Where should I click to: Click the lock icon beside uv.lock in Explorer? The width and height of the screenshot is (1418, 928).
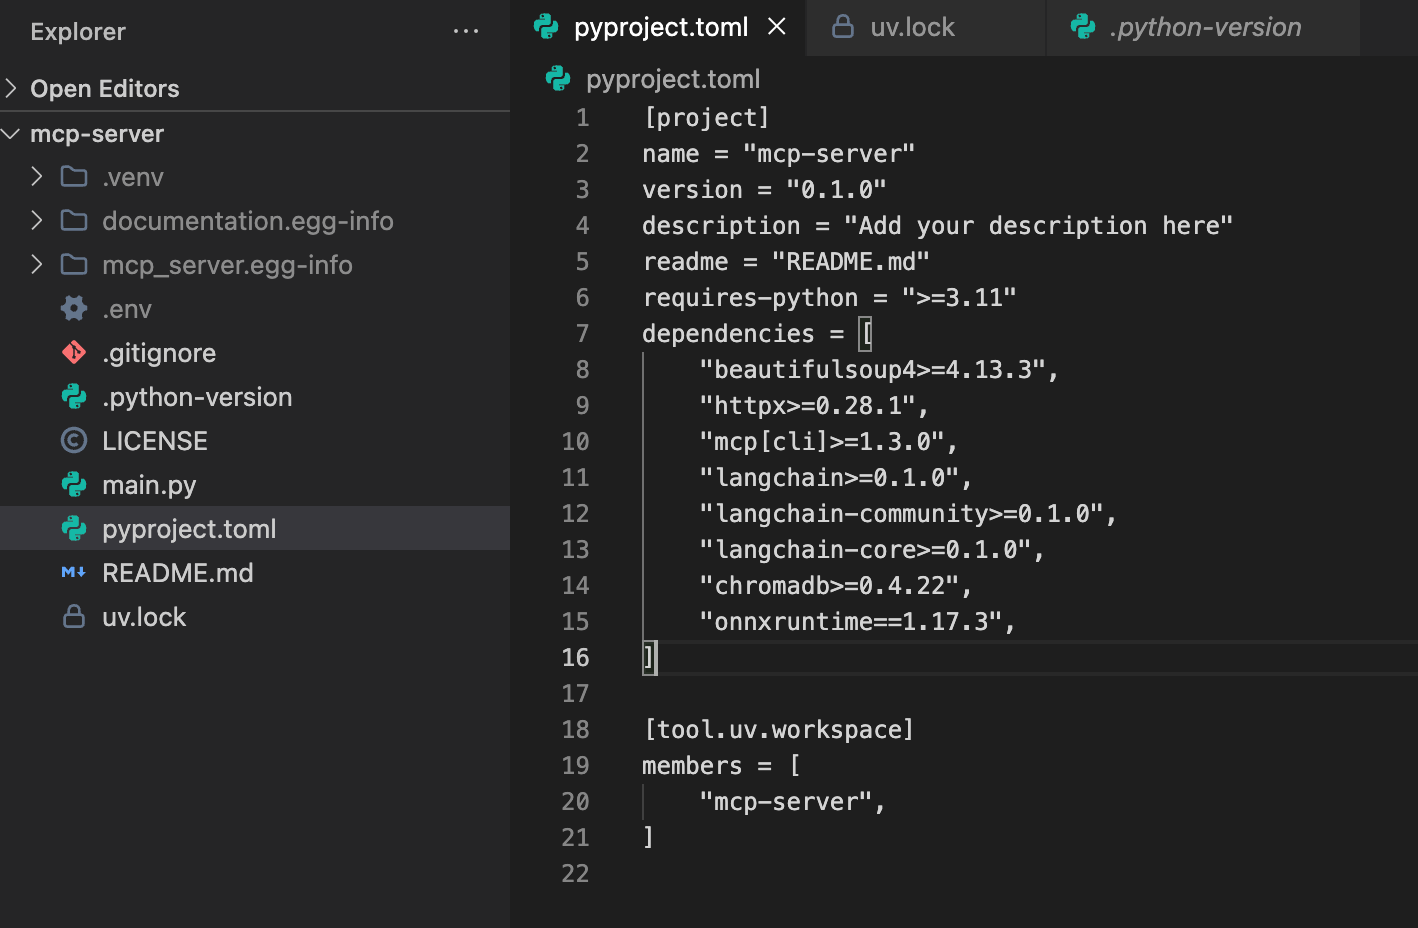pos(74,616)
